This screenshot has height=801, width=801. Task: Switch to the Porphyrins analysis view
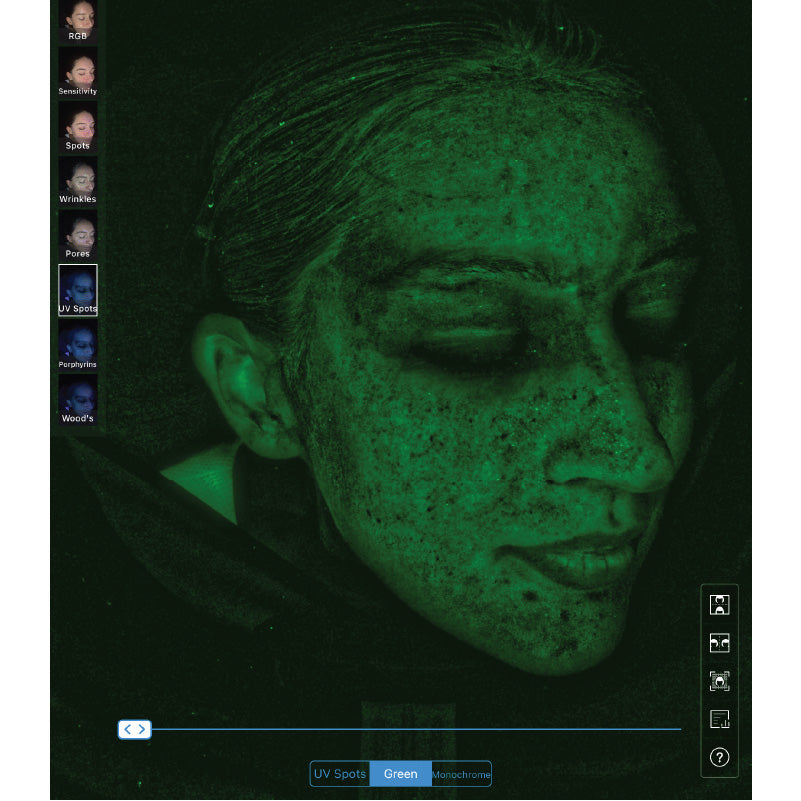coord(78,345)
